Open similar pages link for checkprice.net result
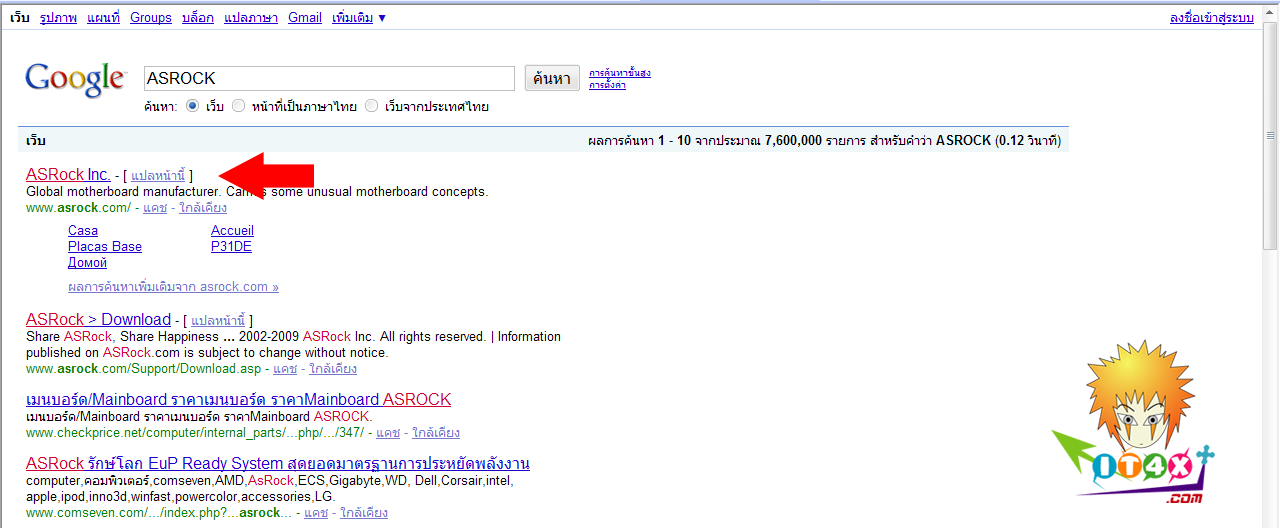 tap(436, 433)
